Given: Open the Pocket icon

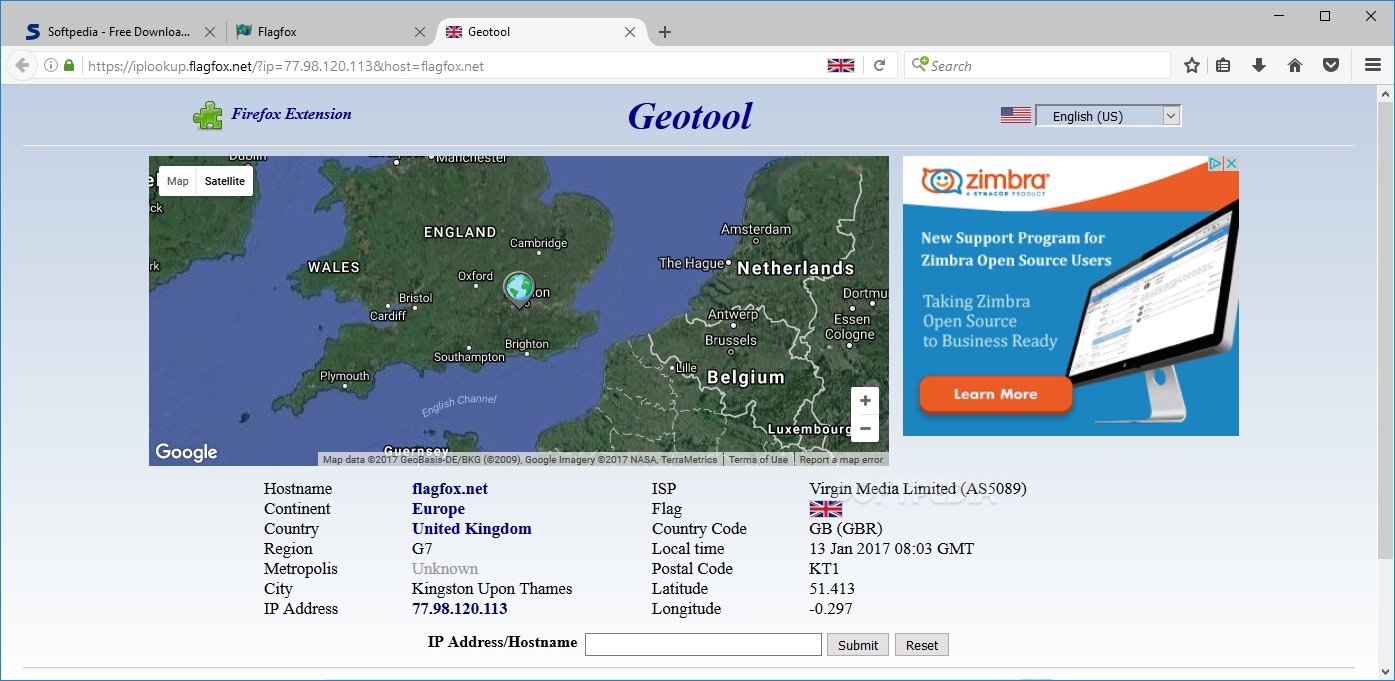Looking at the screenshot, I should point(1331,65).
